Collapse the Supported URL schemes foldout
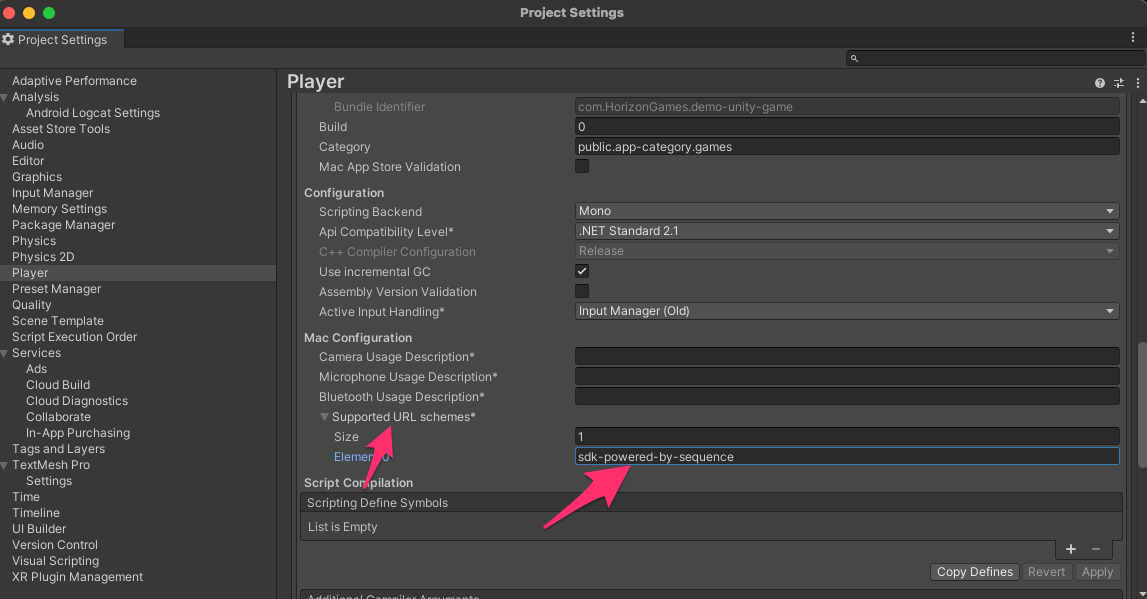 point(325,417)
